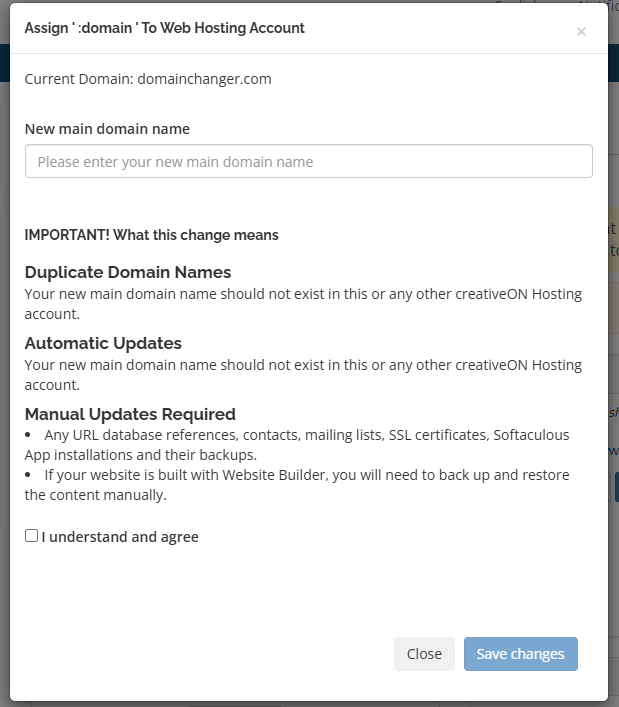This screenshot has height=707, width=619.
Task: Click the 'Automatic Updates' heading
Action: pos(103,343)
